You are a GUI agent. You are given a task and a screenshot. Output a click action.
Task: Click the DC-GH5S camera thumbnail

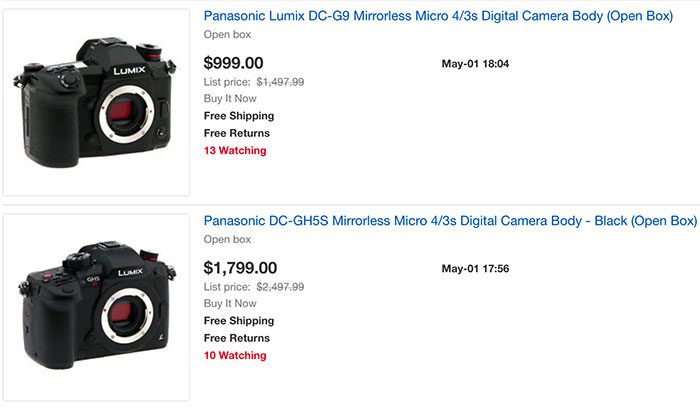click(97, 305)
